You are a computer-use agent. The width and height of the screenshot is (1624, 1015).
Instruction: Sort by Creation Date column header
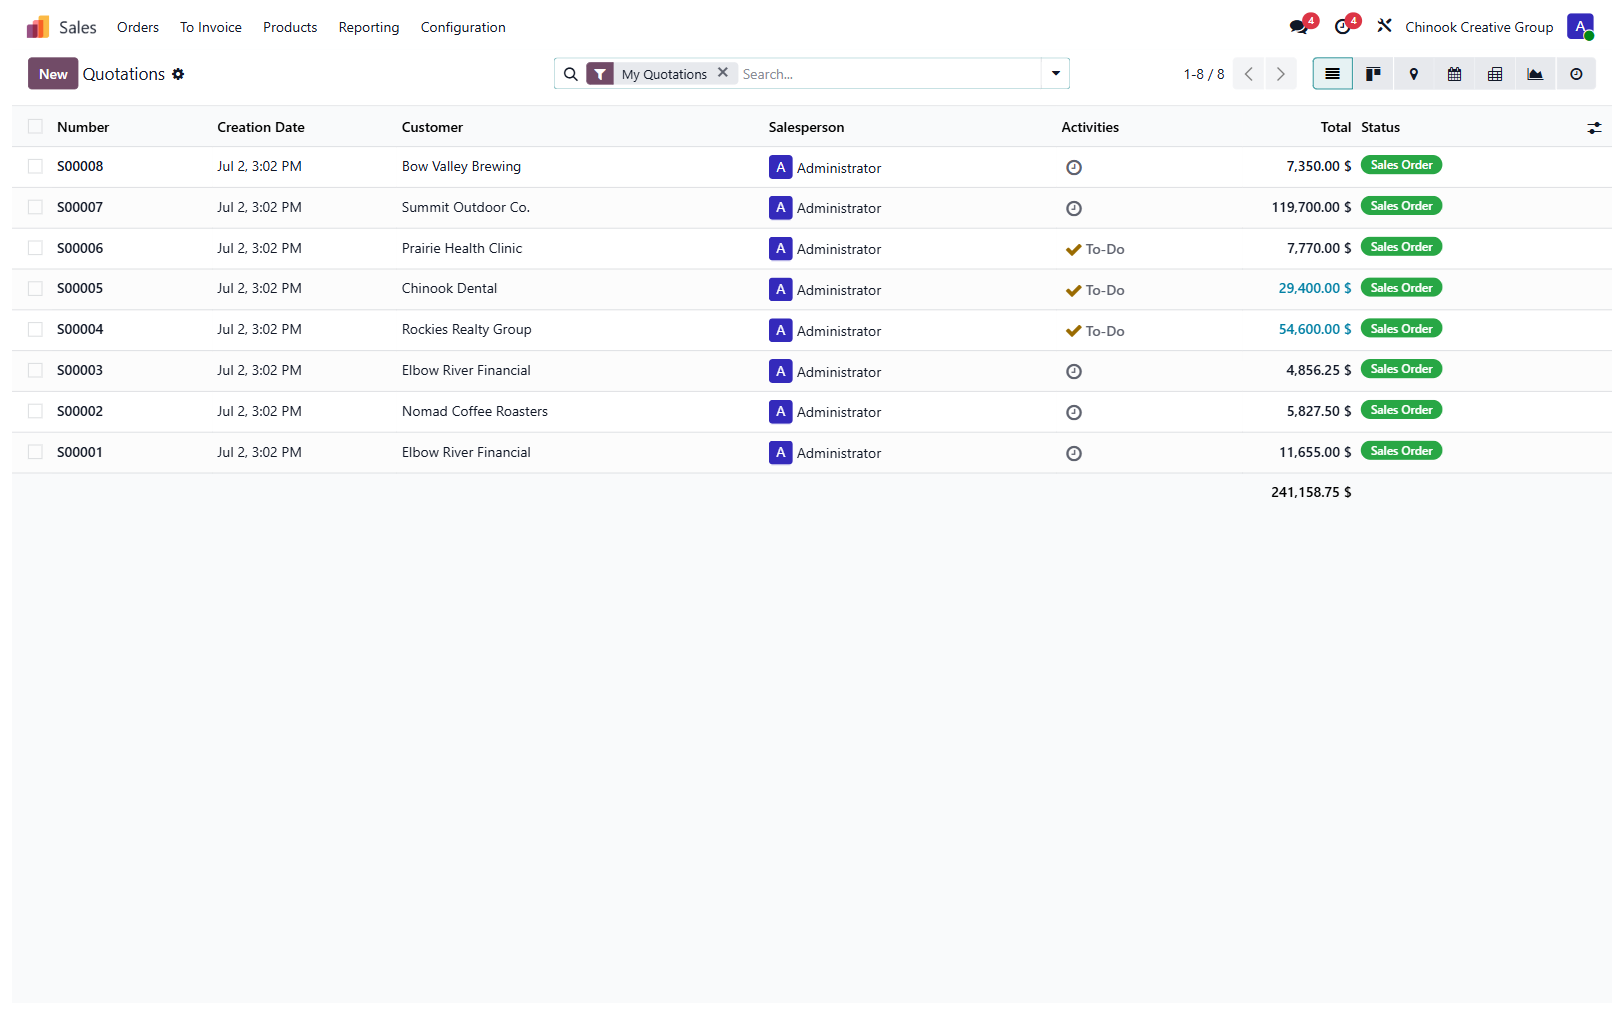point(261,127)
